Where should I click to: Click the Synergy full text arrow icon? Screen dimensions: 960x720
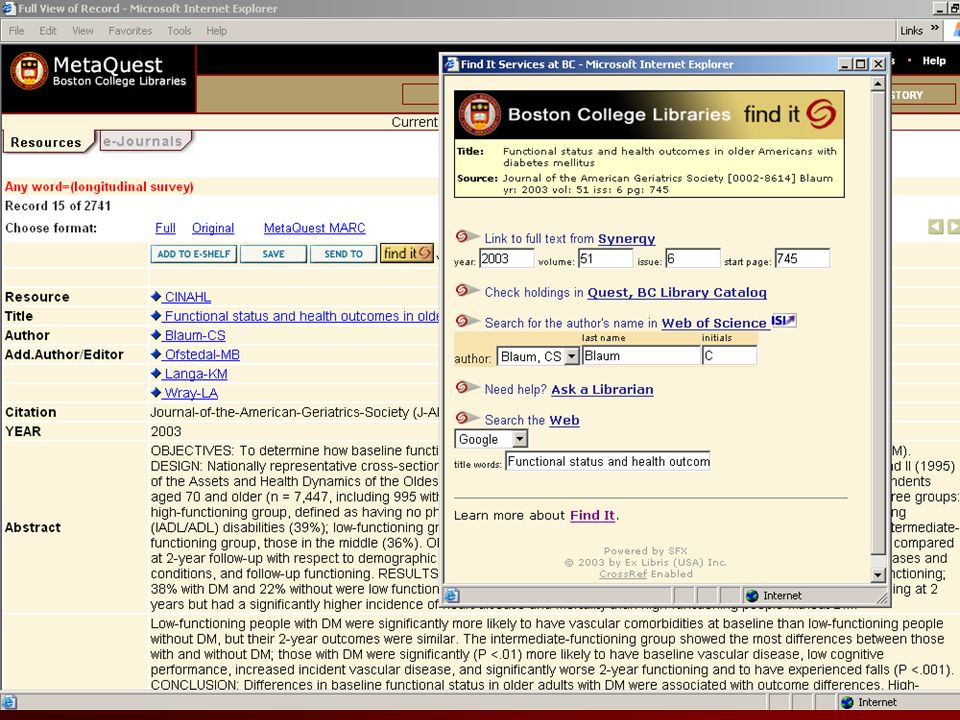pos(467,236)
